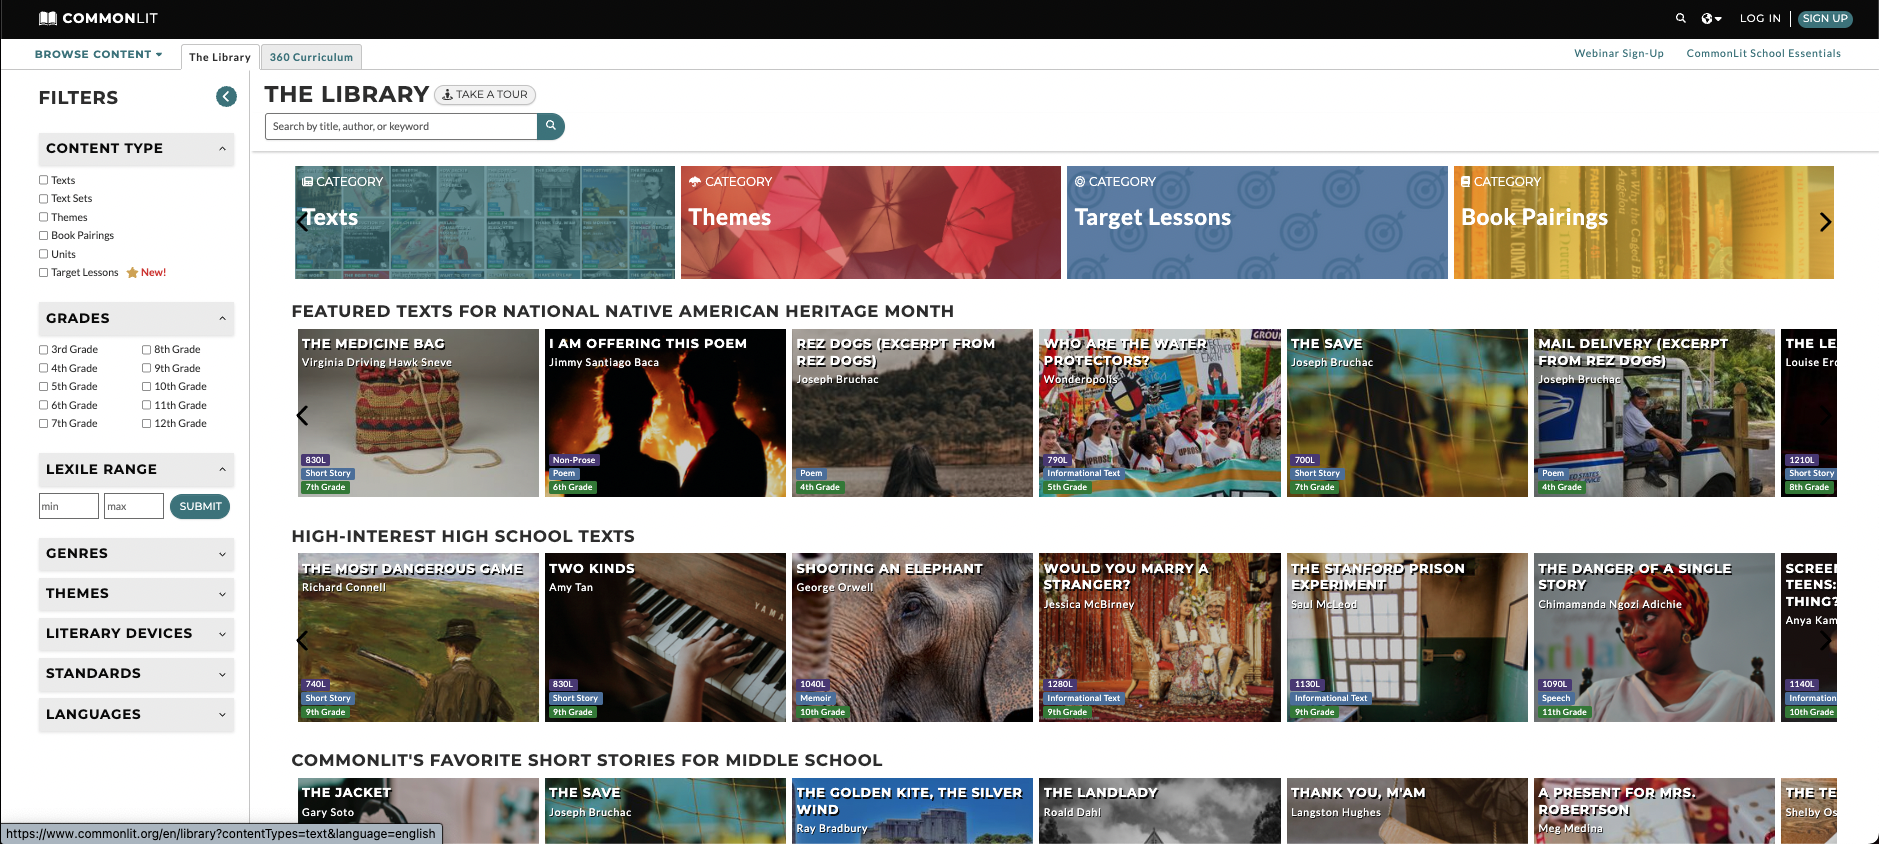Focus the Lexile min input field
This screenshot has width=1879, height=844.
point(69,506)
